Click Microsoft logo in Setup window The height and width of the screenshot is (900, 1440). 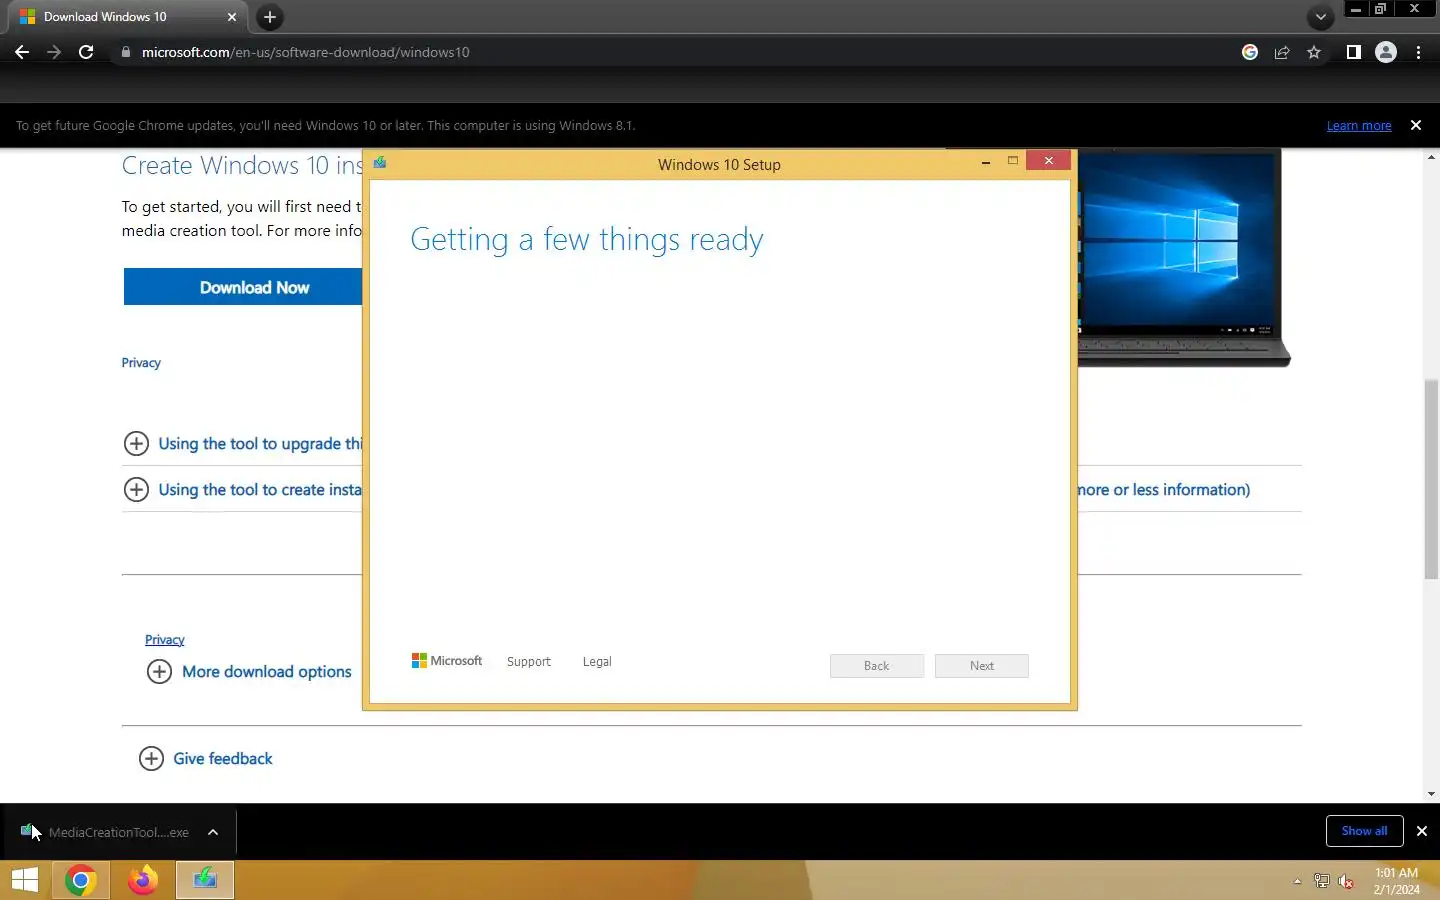pos(447,661)
